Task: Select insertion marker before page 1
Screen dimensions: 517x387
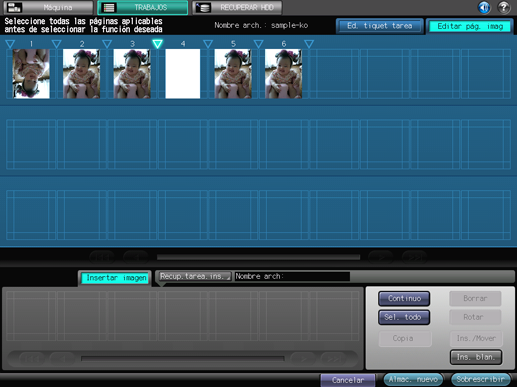Action: [10, 44]
